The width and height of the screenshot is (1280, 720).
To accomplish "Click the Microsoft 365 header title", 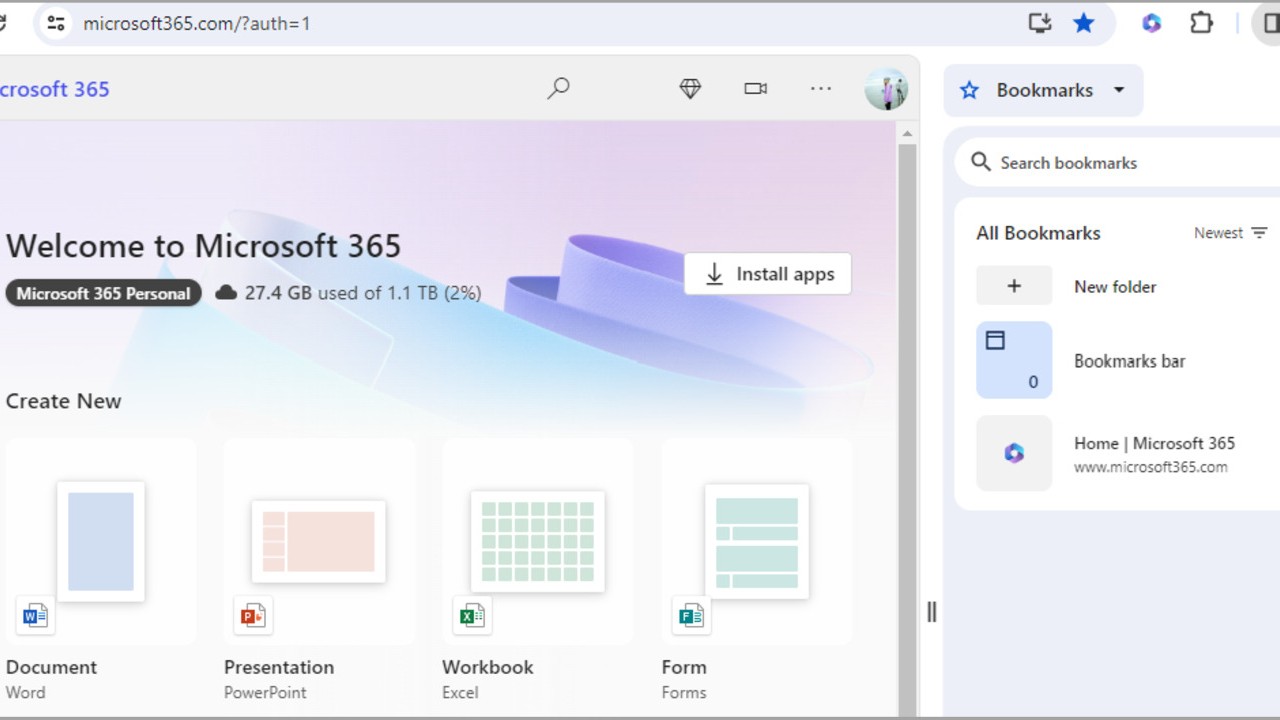I will [x=54, y=89].
